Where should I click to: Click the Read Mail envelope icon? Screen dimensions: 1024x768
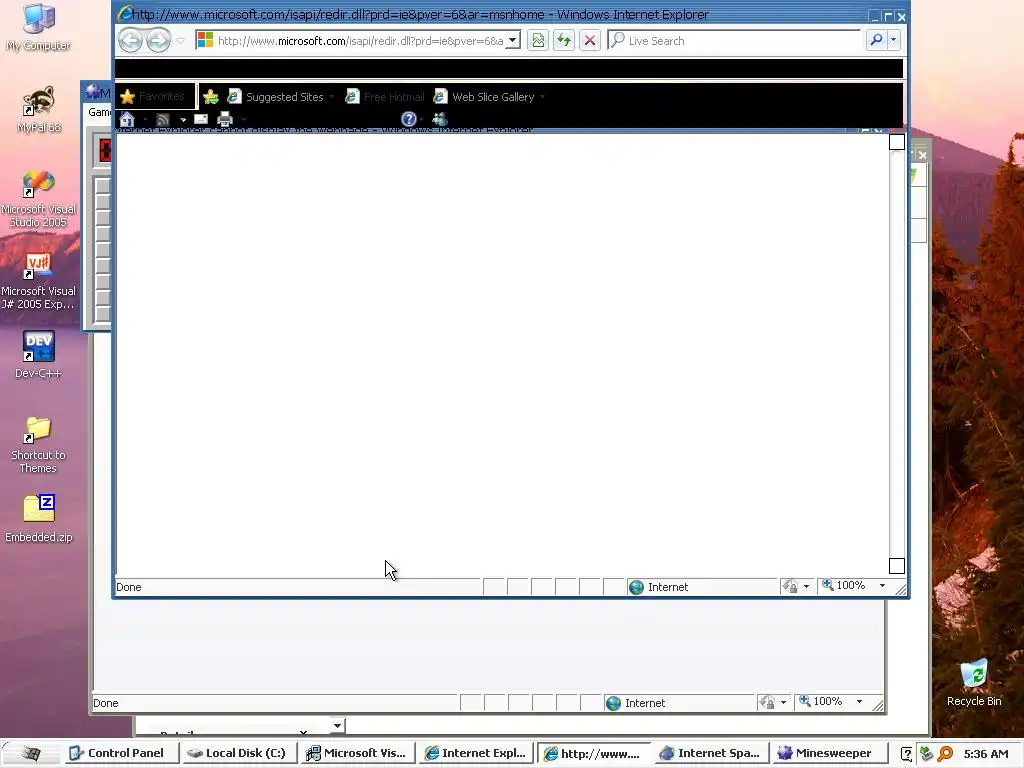pyautogui.click(x=201, y=119)
